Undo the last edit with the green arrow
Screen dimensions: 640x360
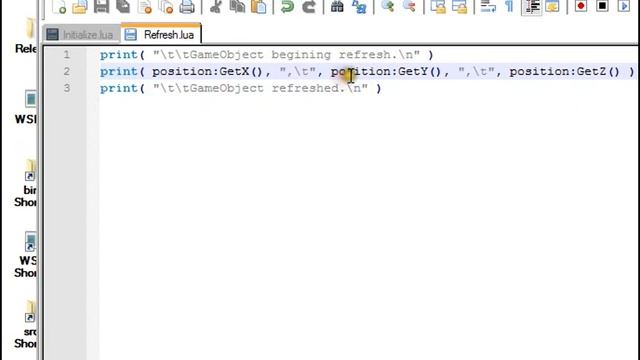pos(287,7)
